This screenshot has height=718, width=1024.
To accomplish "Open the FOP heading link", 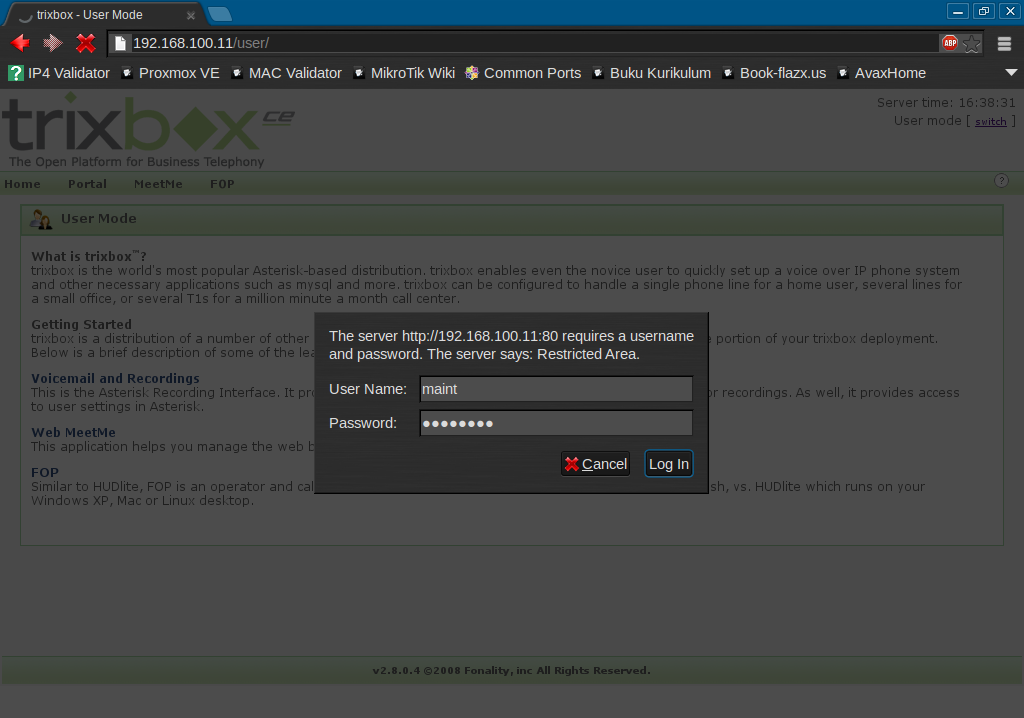I will click(45, 472).
